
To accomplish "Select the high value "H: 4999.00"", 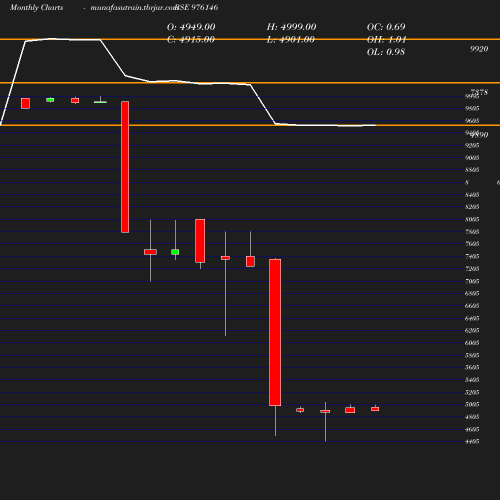I will (291, 27).
